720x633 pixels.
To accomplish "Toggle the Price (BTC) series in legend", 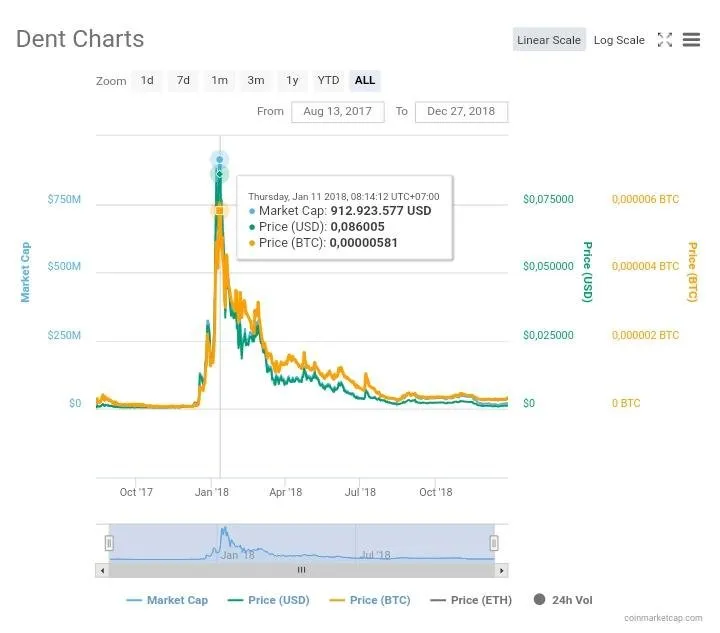I will [370, 600].
